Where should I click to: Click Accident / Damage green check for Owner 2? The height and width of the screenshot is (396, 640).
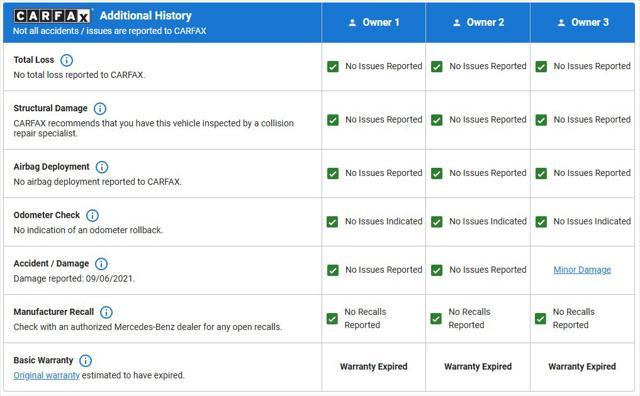pyautogui.click(x=437, y=270)
